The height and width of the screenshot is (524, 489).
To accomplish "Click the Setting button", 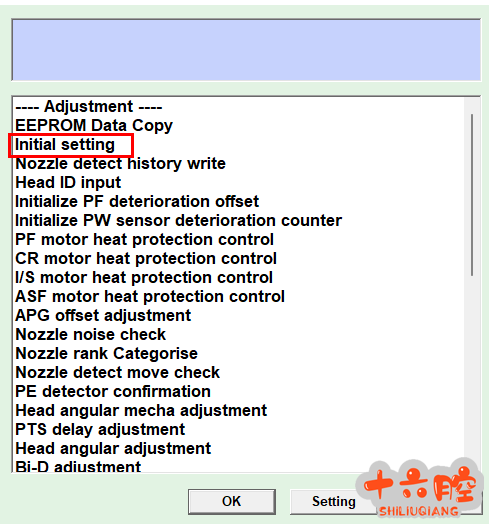I will tap(334, 502).
